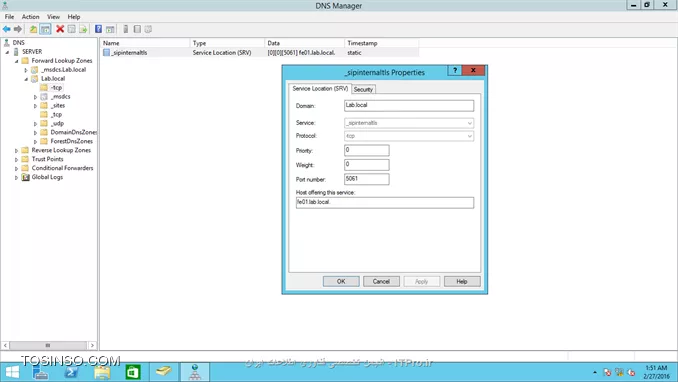
Task: Click the Domain text field
Action: pos(409,106)
